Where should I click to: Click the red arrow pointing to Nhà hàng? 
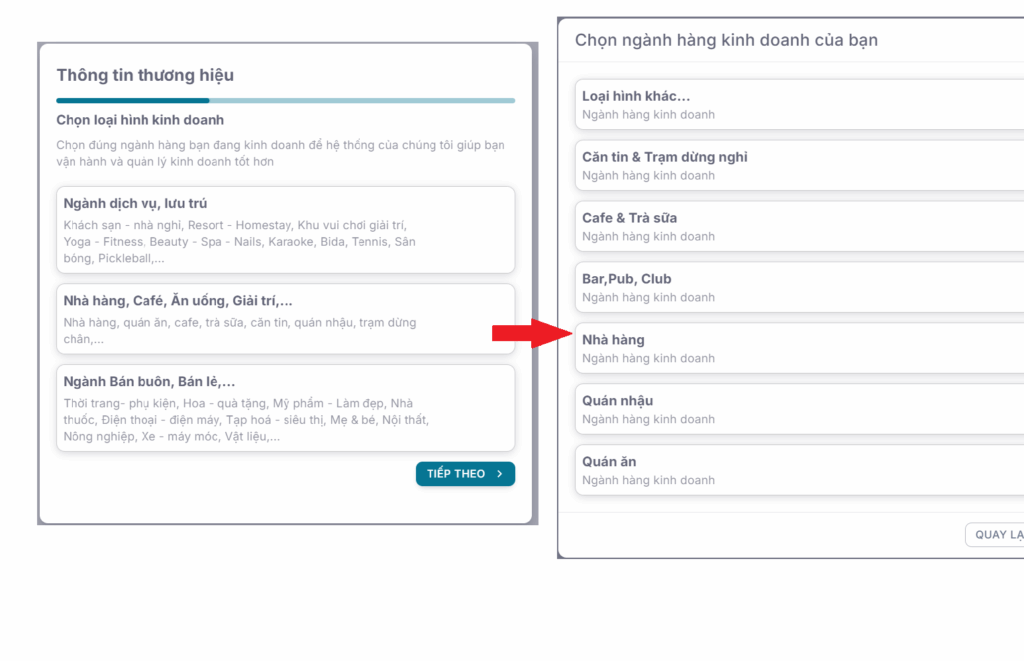coord(532,334)
